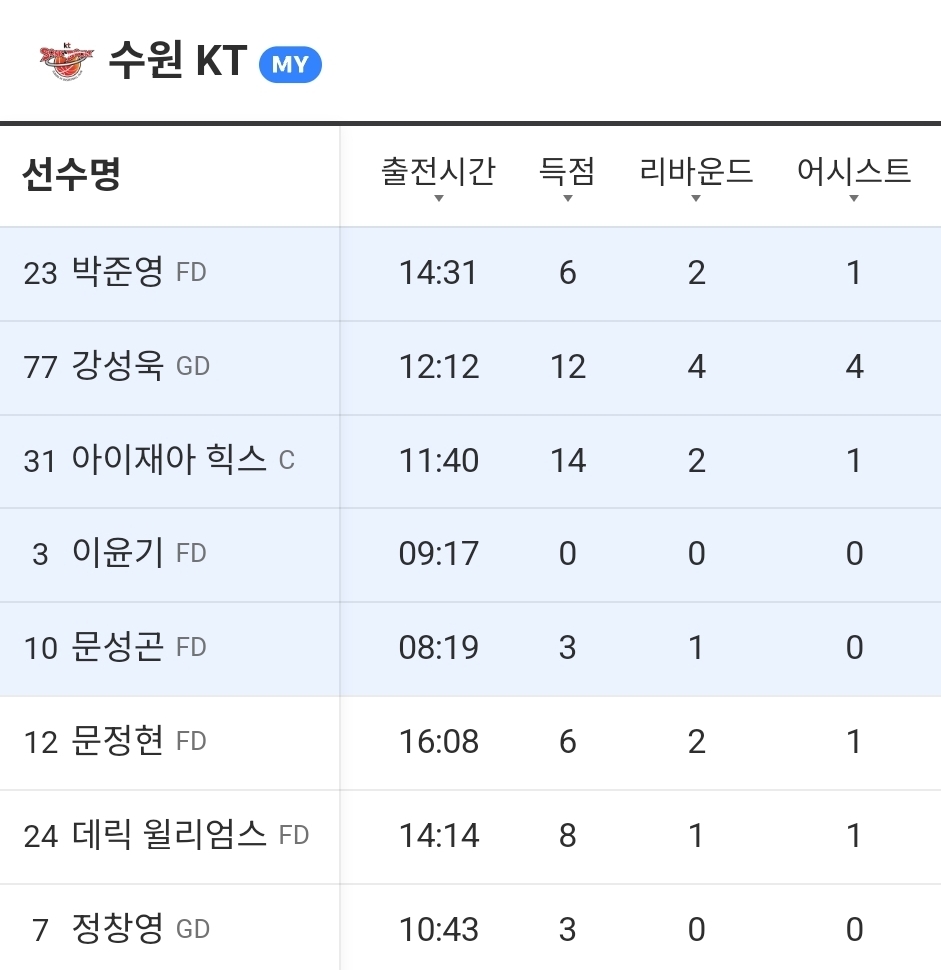Sort by 득점 using its arrow
Image resolution: width=941 pixels, height=970 pixels.
[567, 199]
